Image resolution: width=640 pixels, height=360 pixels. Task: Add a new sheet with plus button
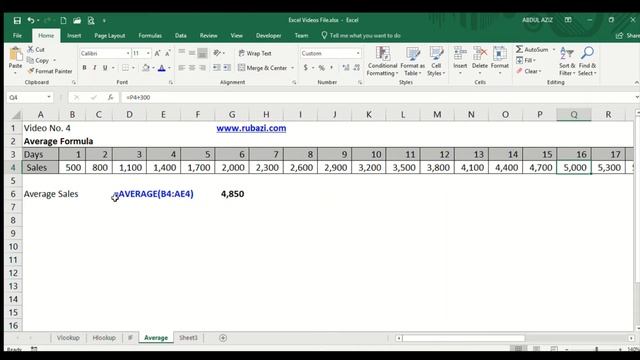tap(223, 338)
